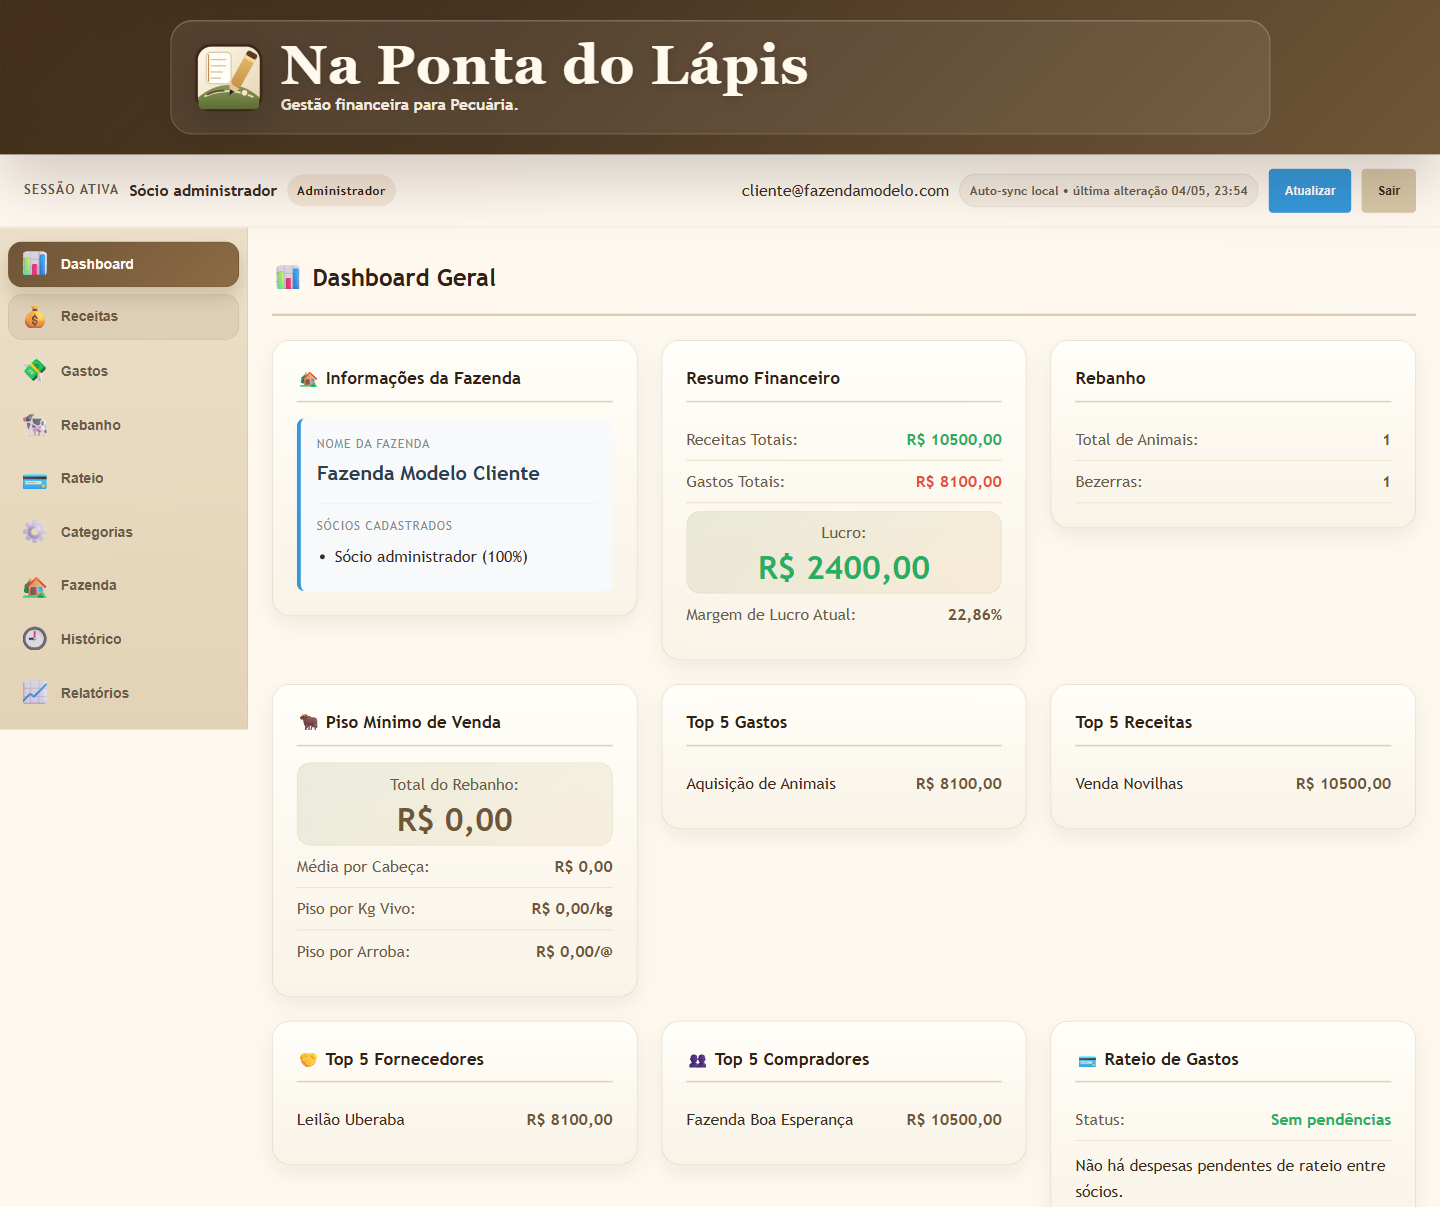1440x1207 pixels.
Task: Open the Receitas section
Action: tap(123, 316)
